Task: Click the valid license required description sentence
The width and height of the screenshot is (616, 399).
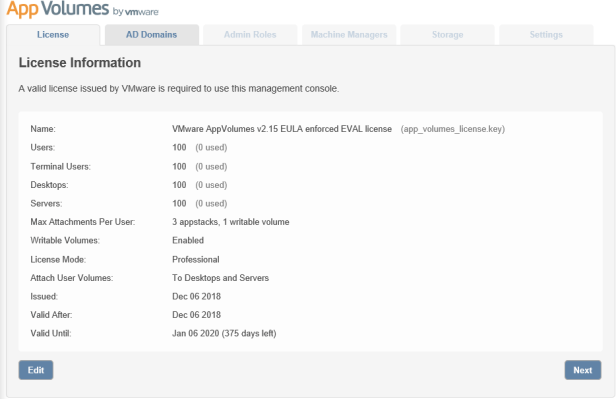Action: pos(179,89)
